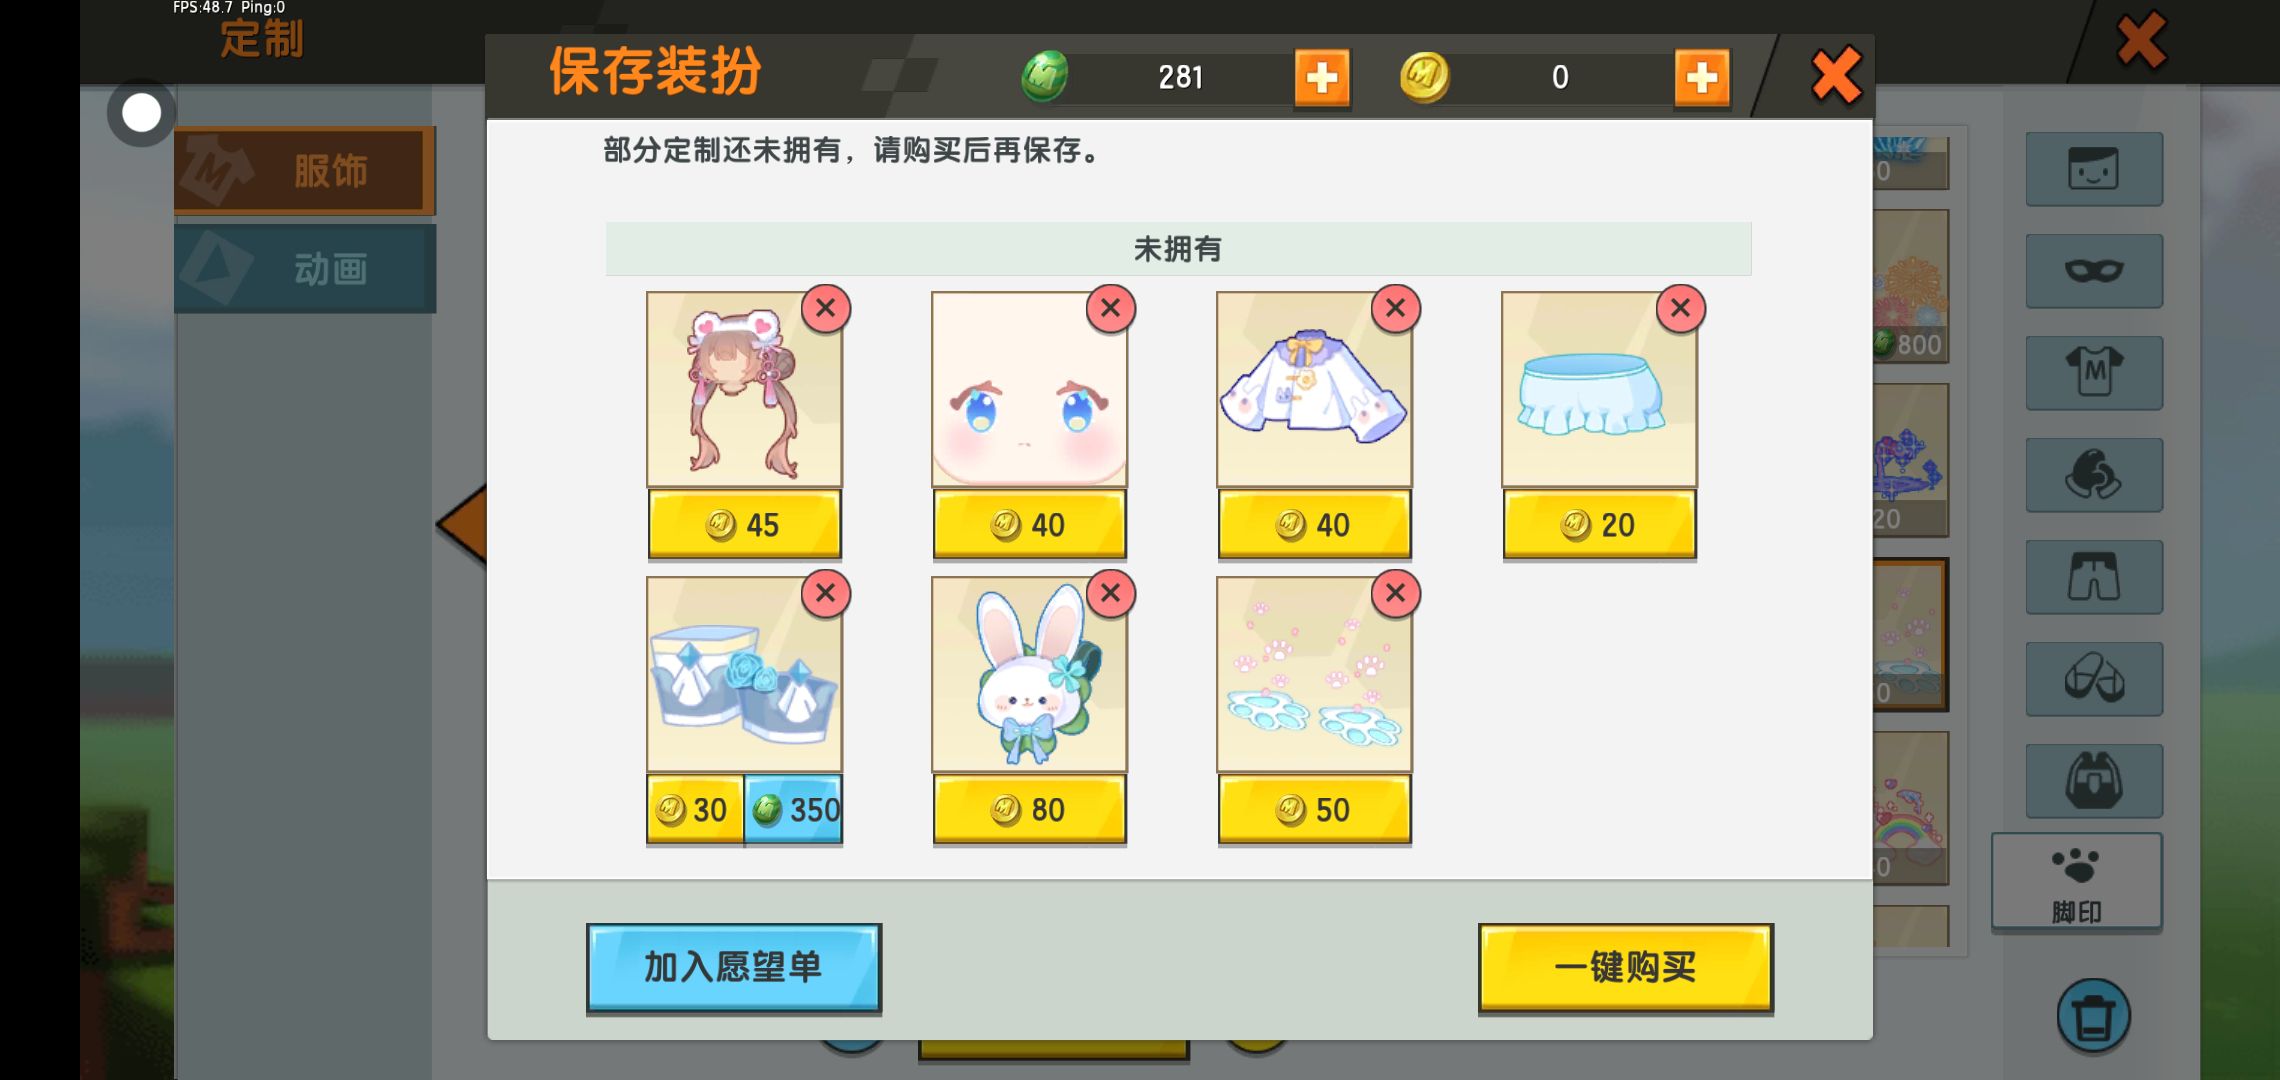
Task: Open the mask category icon
Action: [2094, 271]
